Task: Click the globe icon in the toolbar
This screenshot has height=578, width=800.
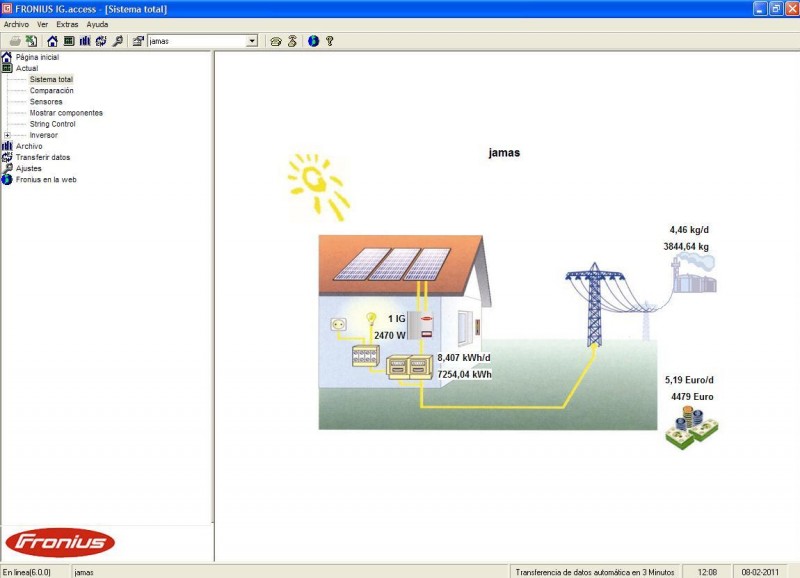Action: click(x=313, y=41)
